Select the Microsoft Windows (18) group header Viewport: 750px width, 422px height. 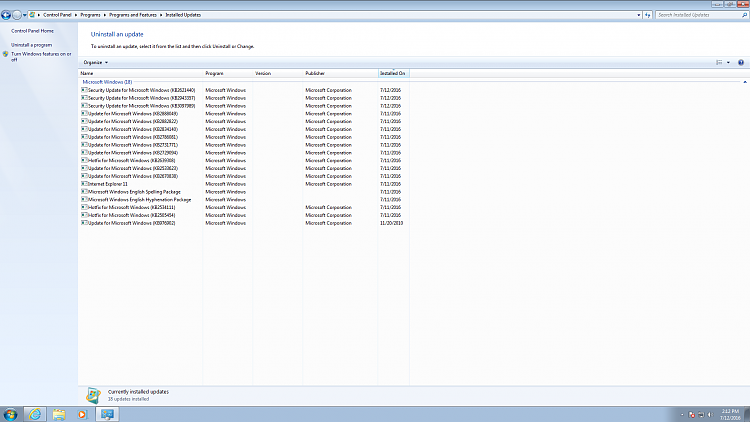[107, 82]
